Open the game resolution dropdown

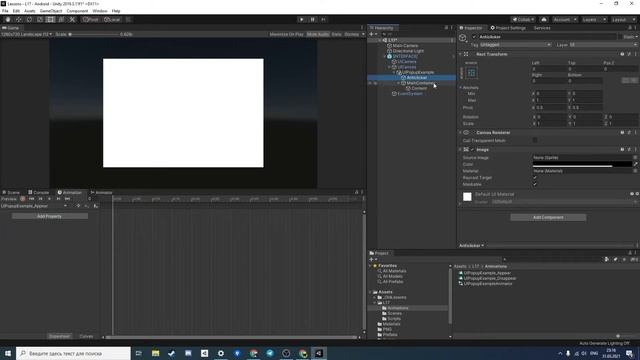click(27, 34)
